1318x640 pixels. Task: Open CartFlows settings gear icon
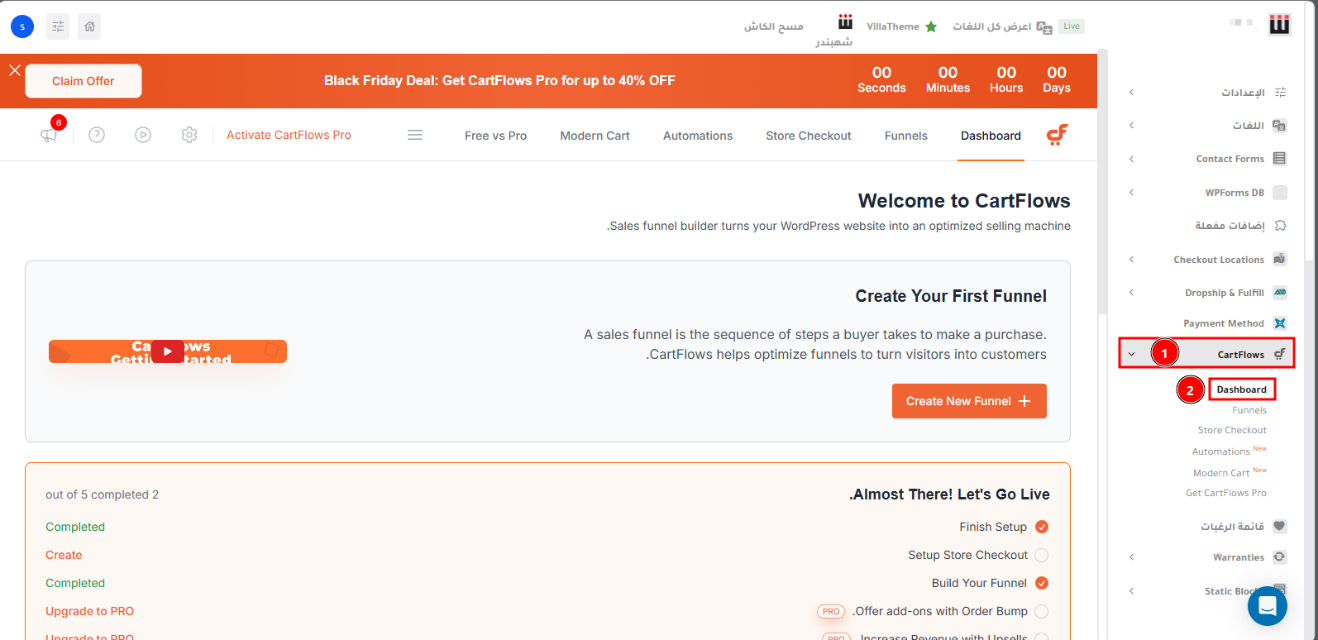click(x=189, y=135)
